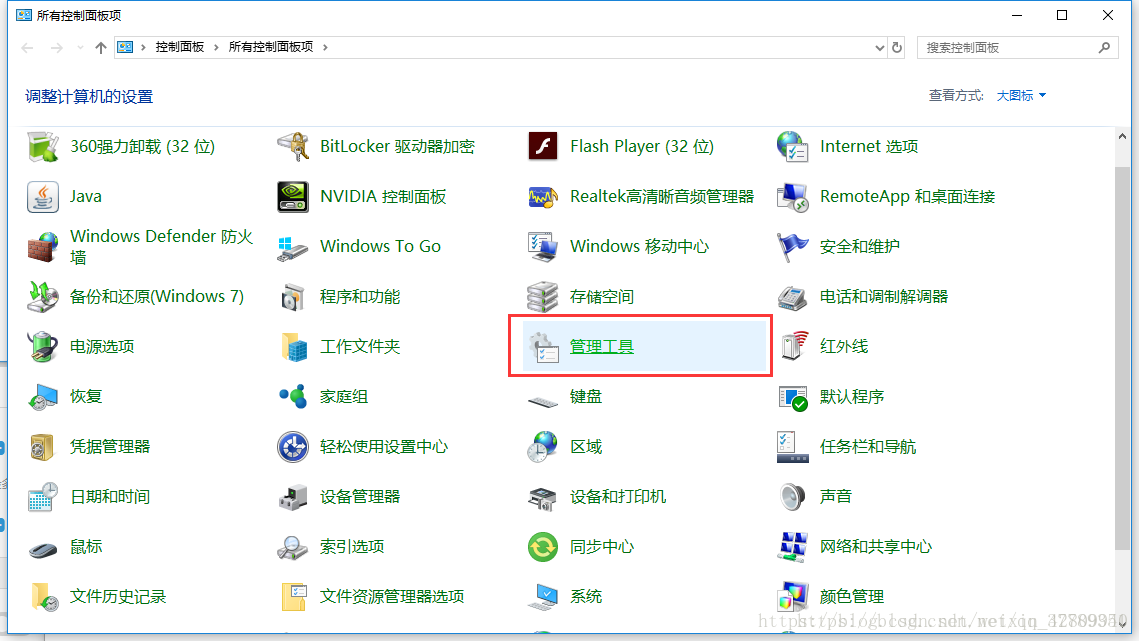Refresh the control panel view
Screen dimensions: 1139x641
(897, 48)
